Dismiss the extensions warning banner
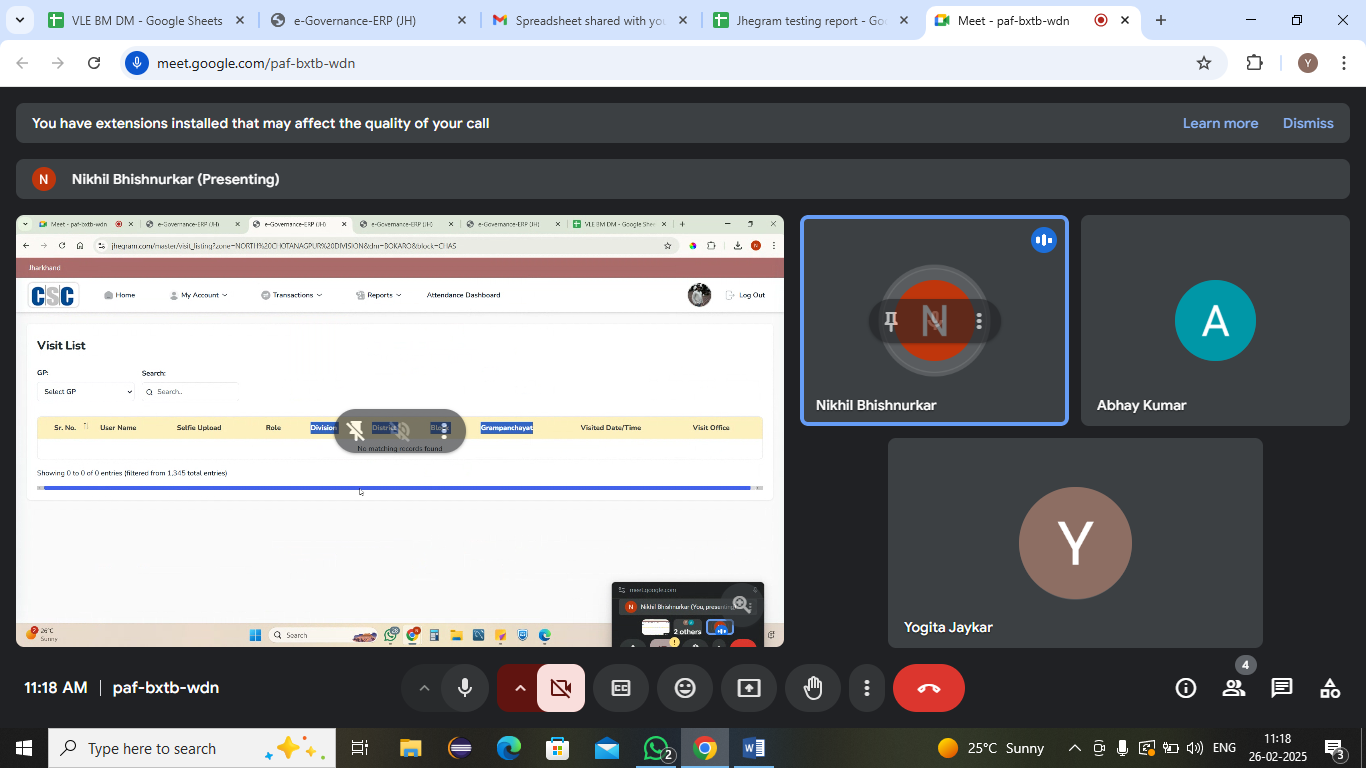This screenshot has width=1366, height=768. (x=1308, y=123)
